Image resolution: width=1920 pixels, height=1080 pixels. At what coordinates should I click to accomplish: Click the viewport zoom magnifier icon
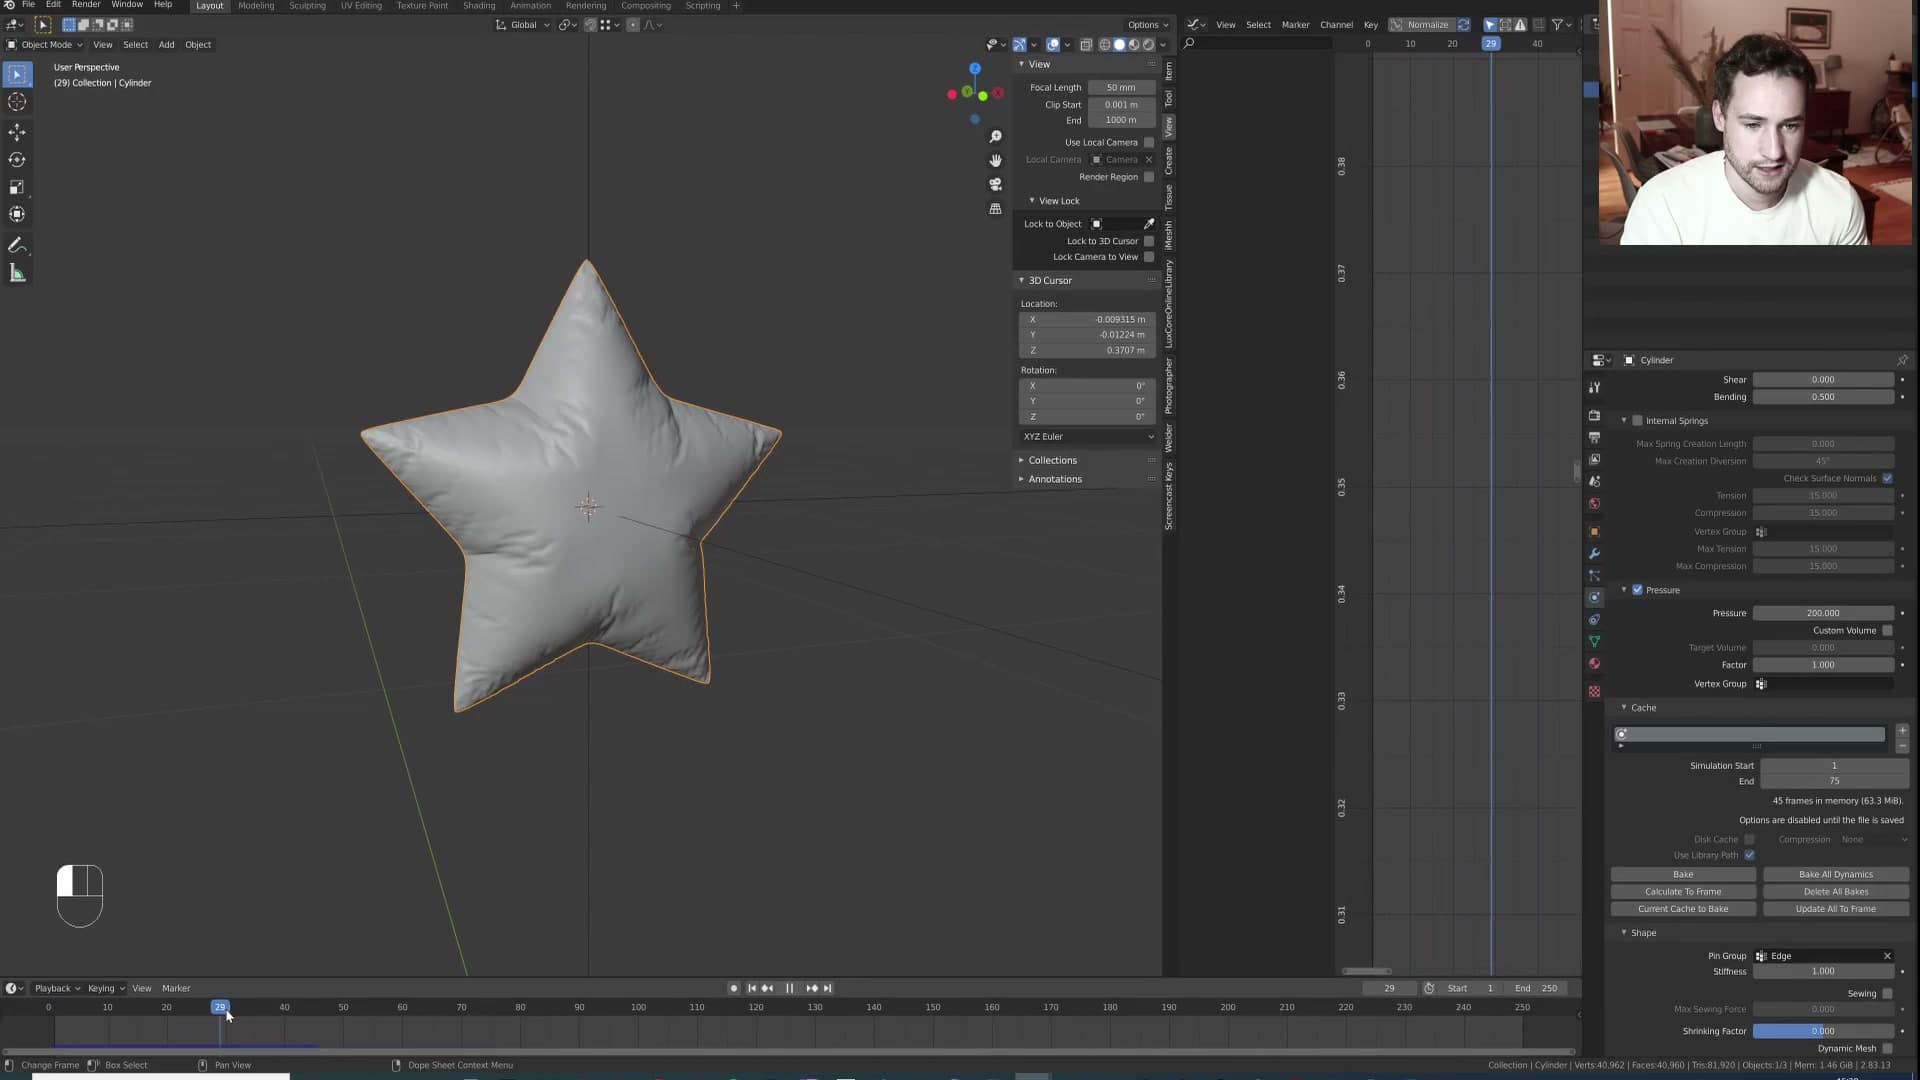point(995,137)
